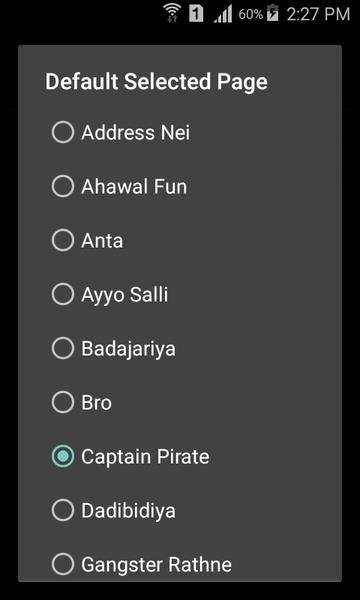Tap the SIM card 1 indicator icon
The width and height of the screenshot is (360, 600).
[x=196, y=15]
